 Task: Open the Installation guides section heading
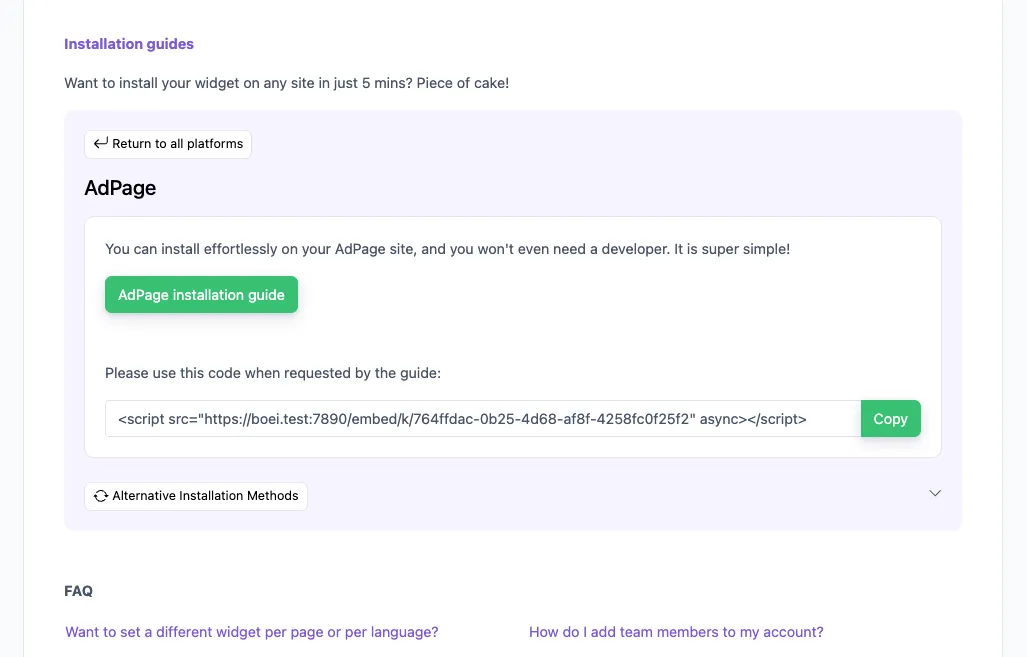[128, 43]
